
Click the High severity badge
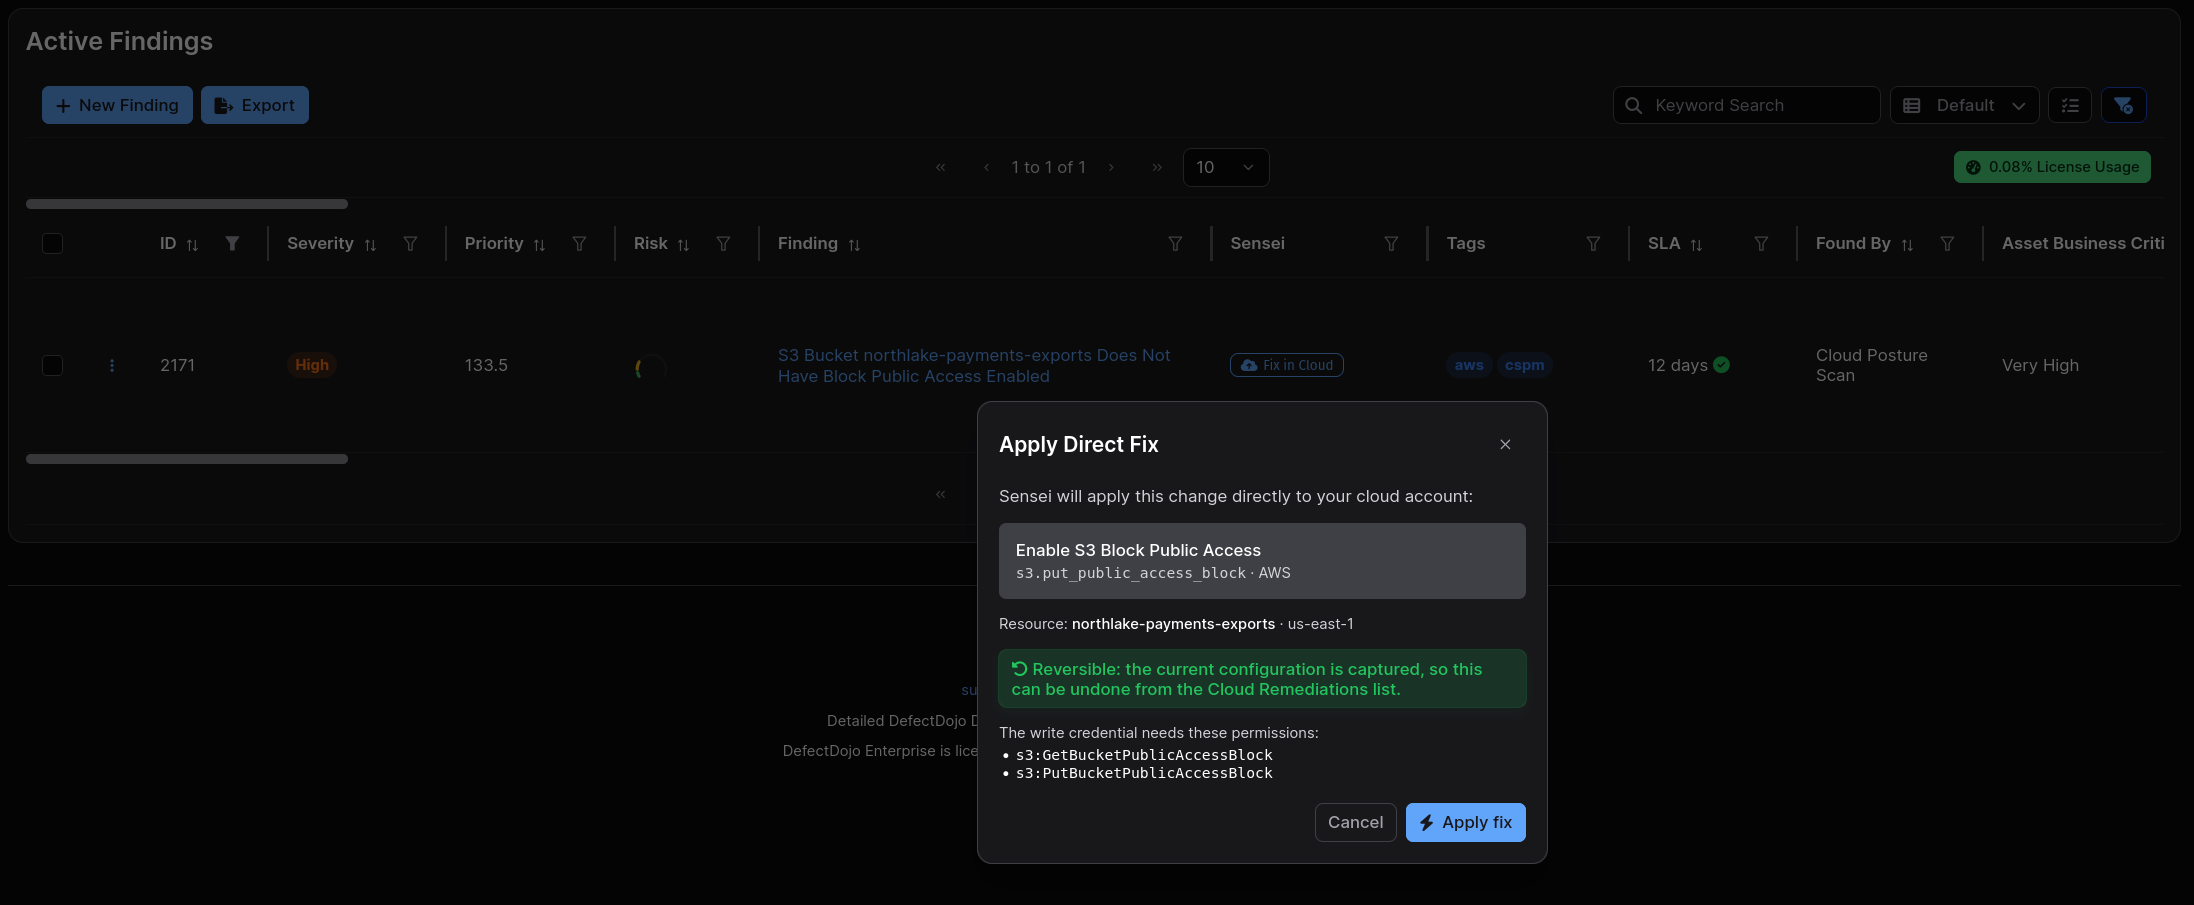click(312, 365)
